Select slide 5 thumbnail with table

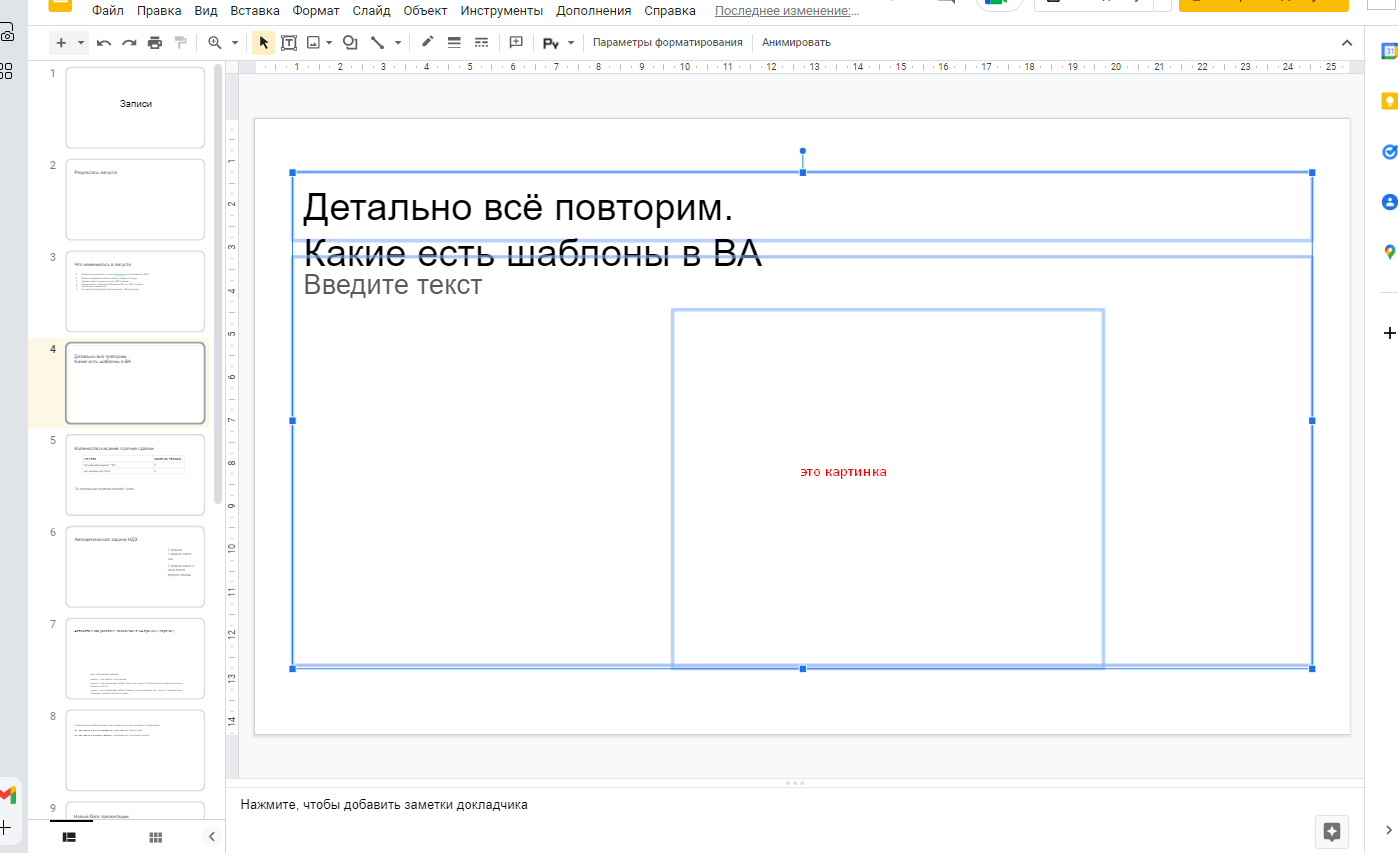tap(135, 475)
